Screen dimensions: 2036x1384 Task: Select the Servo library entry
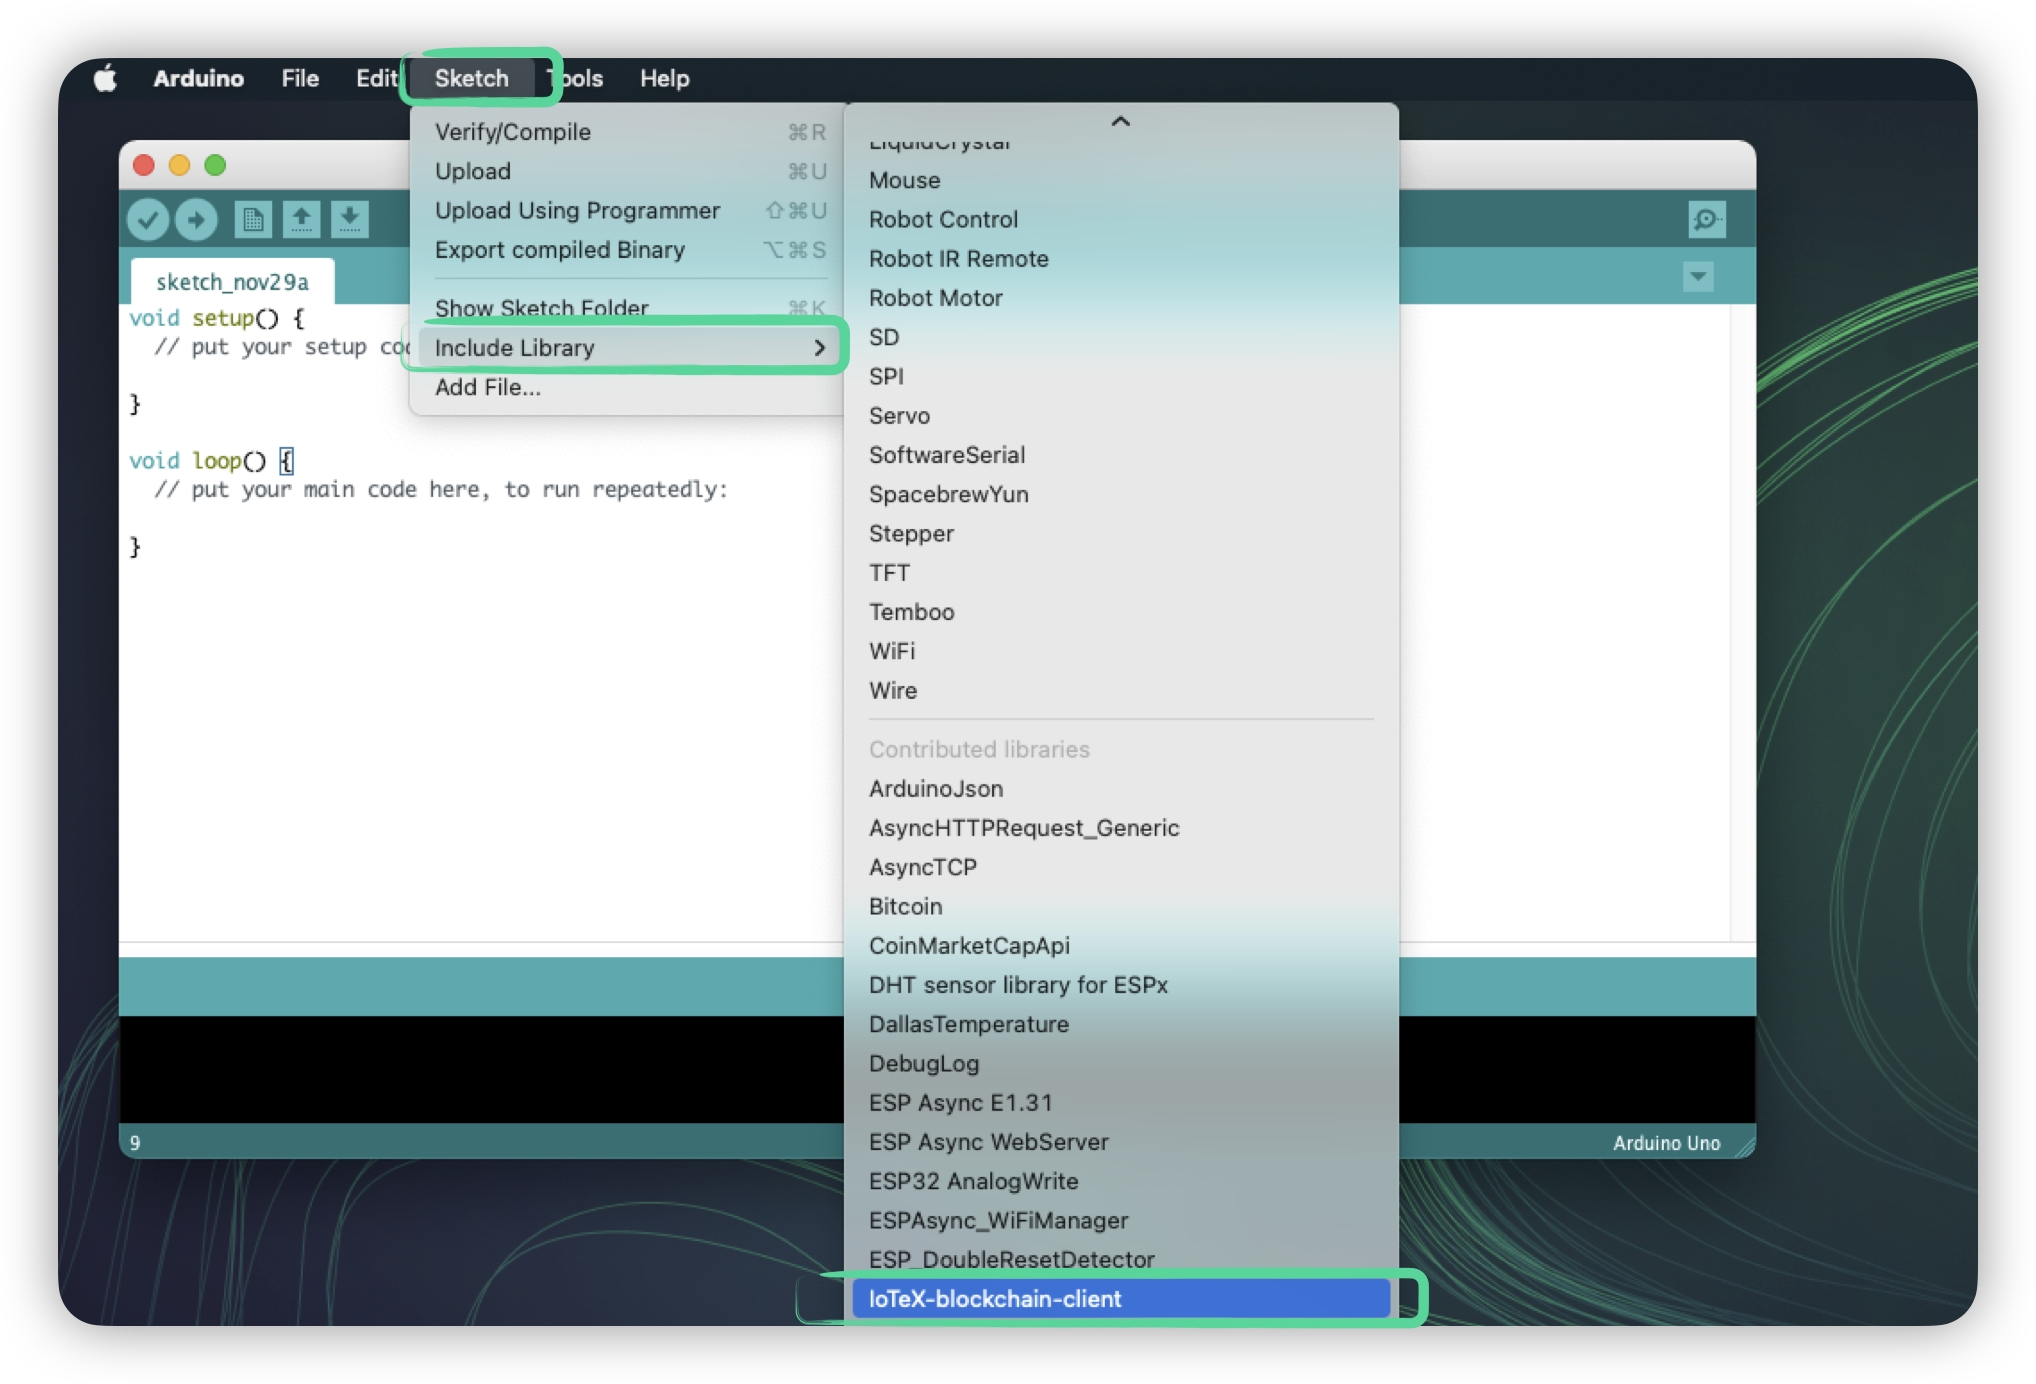click(899, 415)
